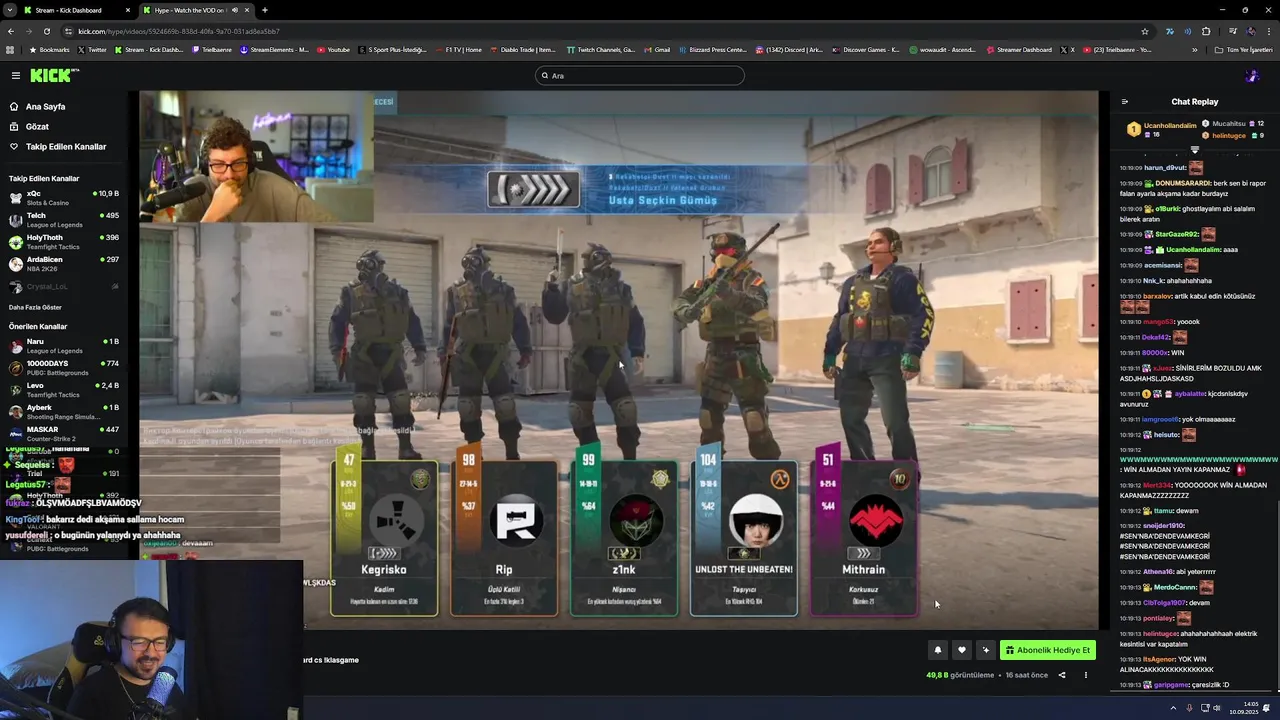Image resolution: width=1280 pixels, height=720 pixels.
Task: Open F1 TV | Home bookmark
Action: [x=458, y=50]
